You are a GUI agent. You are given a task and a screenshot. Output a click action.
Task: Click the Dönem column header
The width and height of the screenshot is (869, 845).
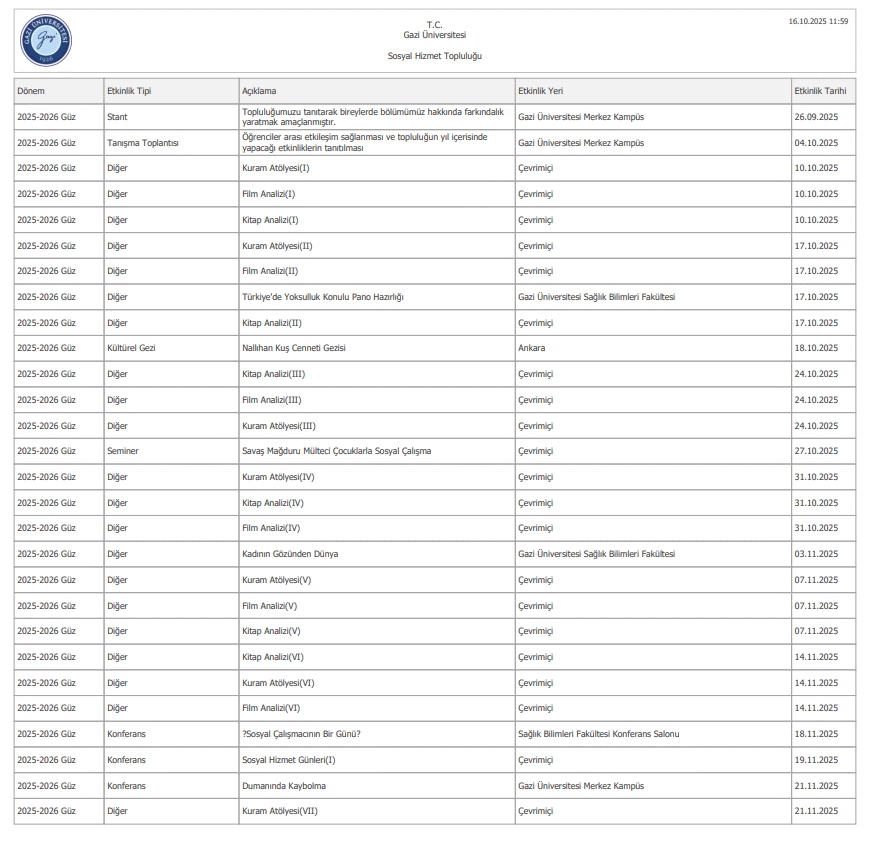pos(31,91)
